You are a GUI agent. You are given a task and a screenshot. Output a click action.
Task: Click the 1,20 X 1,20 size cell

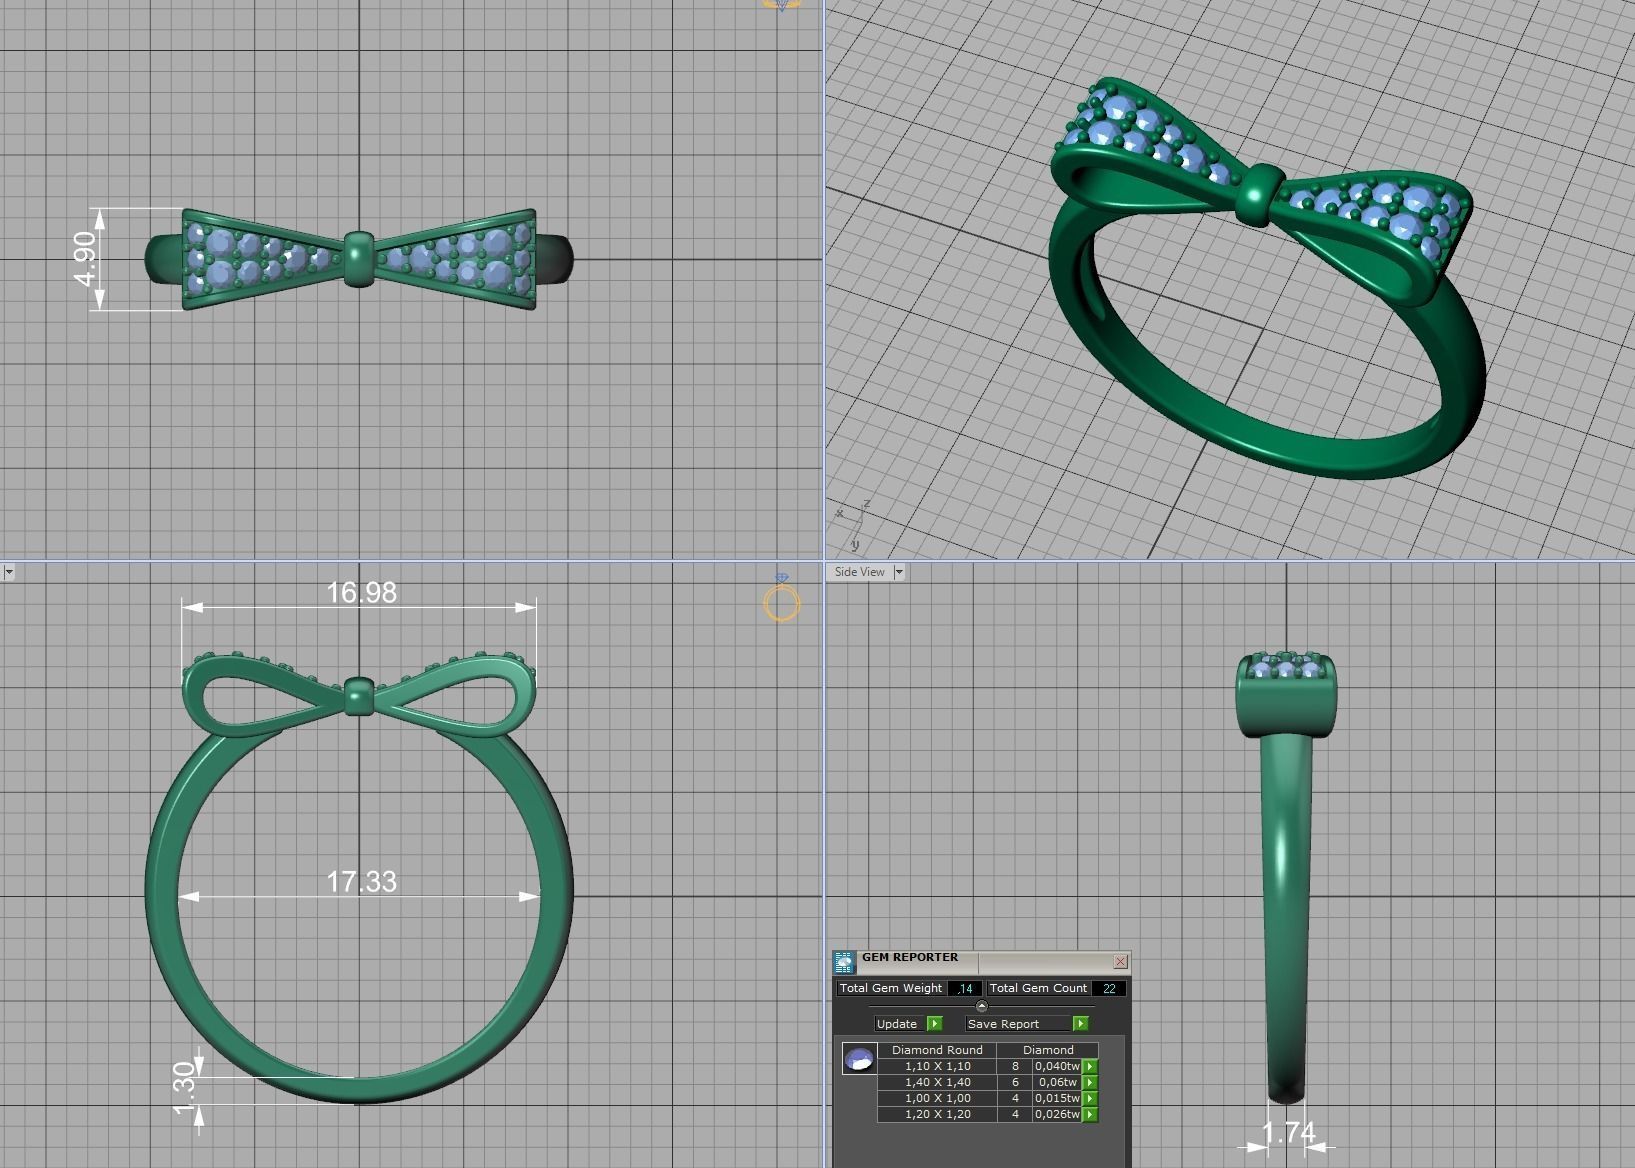click(x=937, y=1114)
